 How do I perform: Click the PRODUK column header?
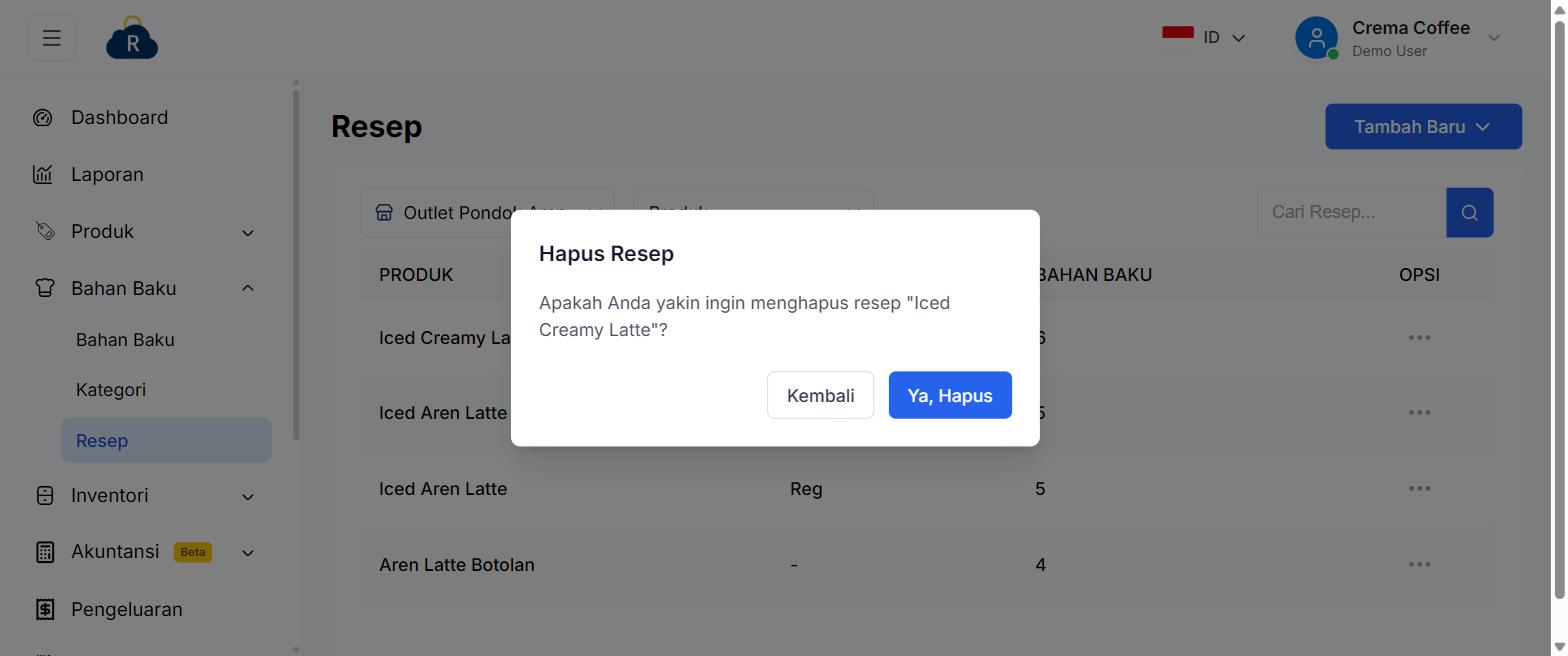point(416,275)
